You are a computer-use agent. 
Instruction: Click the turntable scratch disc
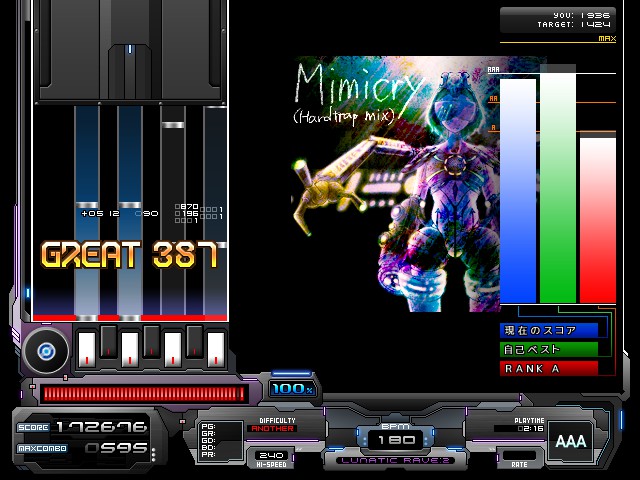click(46, 351)
